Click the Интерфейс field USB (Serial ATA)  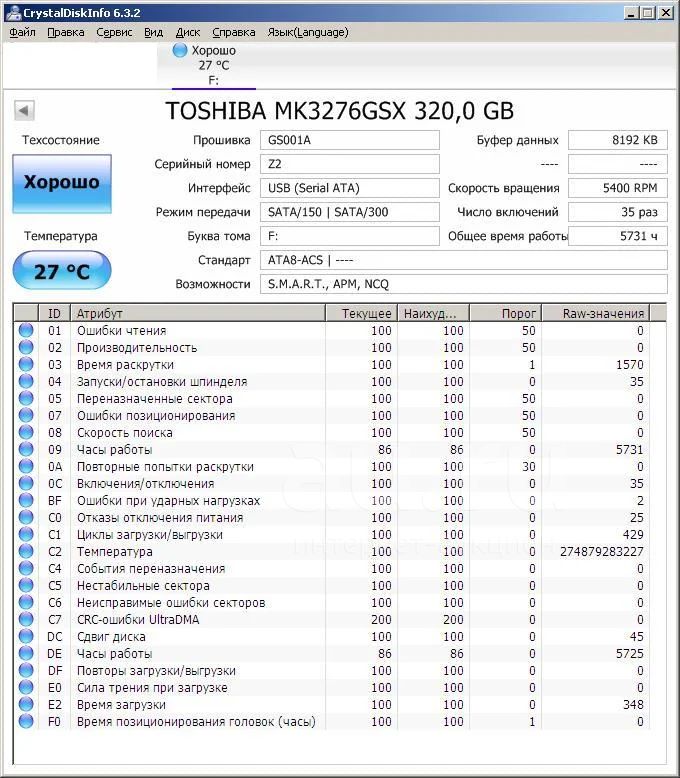pos(349,188)
